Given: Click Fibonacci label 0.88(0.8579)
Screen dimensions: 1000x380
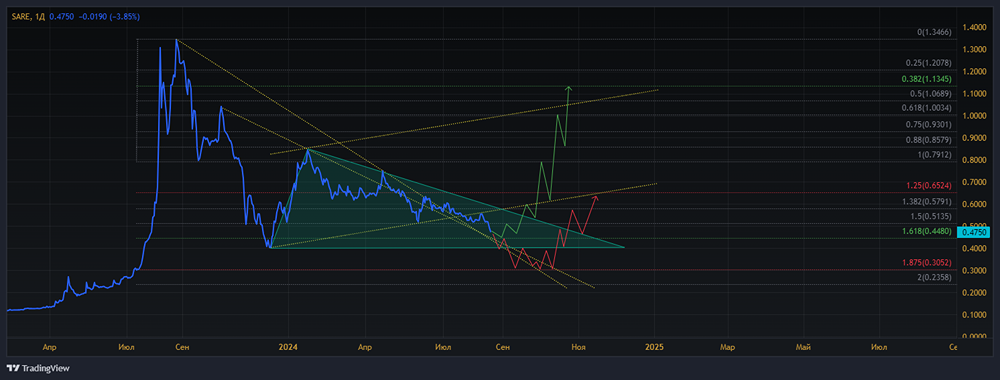Looking at the screenshot, I should (x=929, y=140).
